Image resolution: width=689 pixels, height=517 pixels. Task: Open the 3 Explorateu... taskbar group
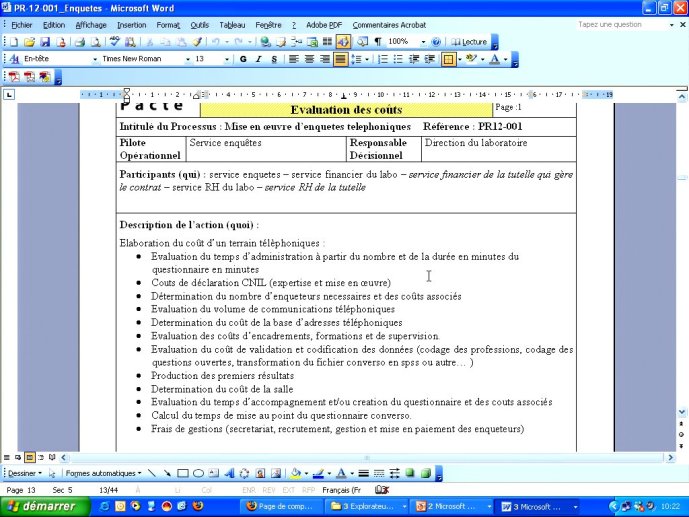pyautogui.click(x=368, y=506)
